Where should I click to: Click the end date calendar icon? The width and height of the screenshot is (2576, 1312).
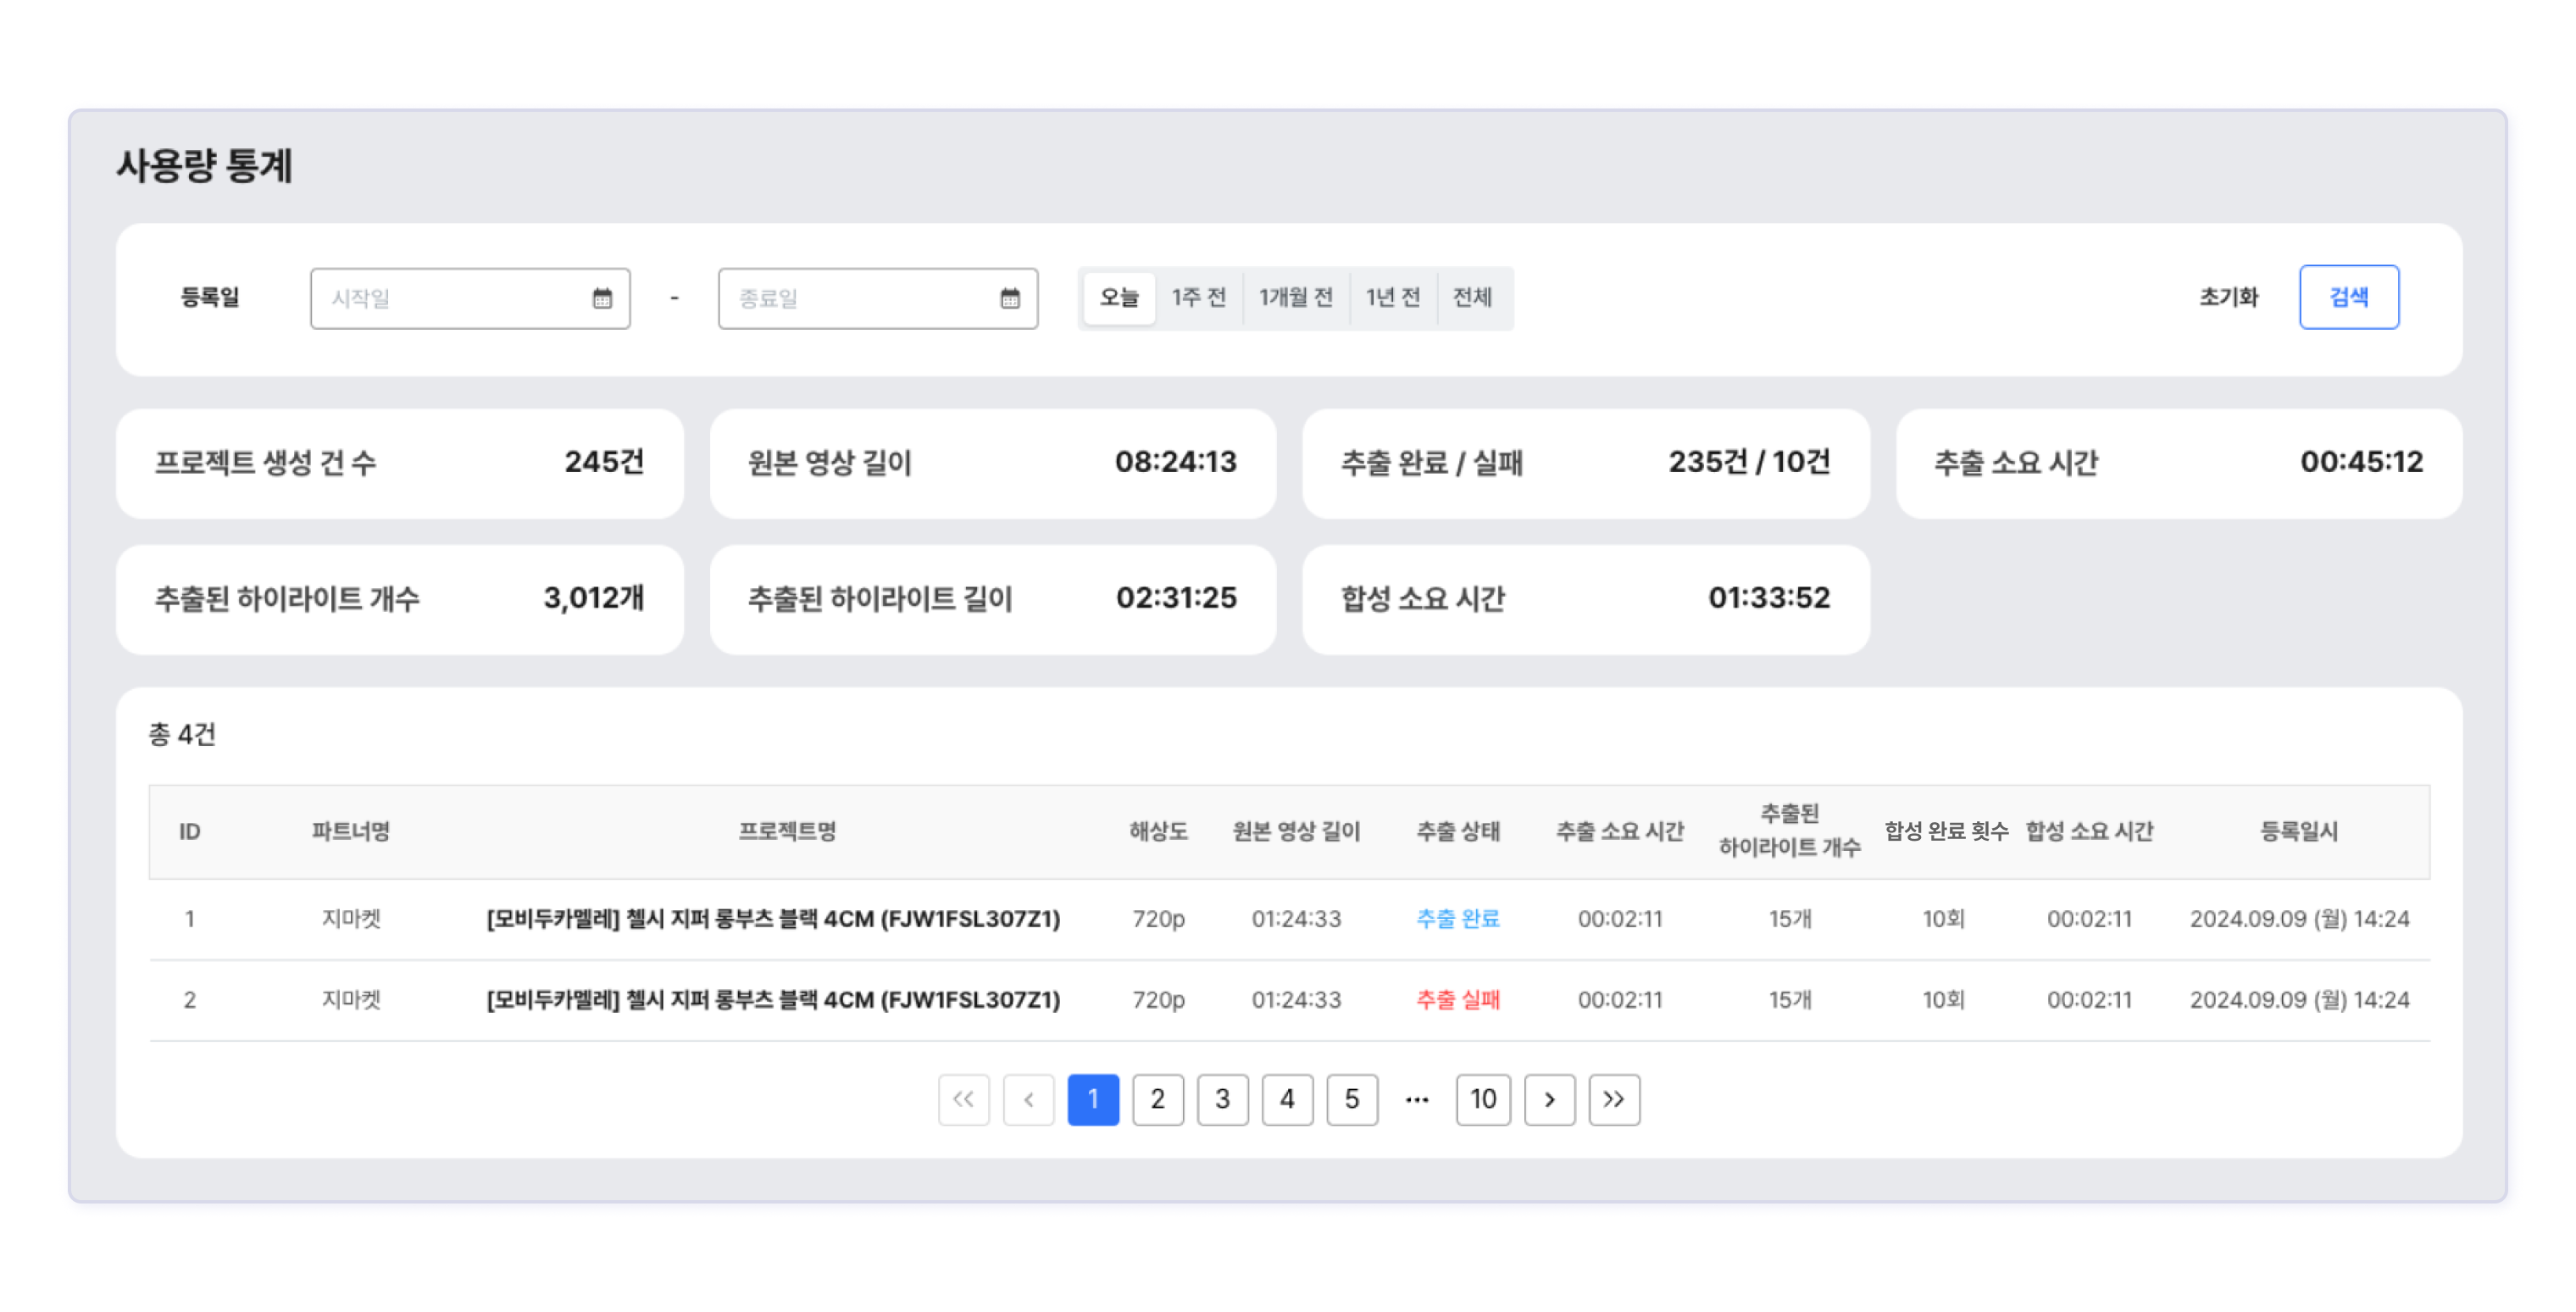pos(1010,298)
